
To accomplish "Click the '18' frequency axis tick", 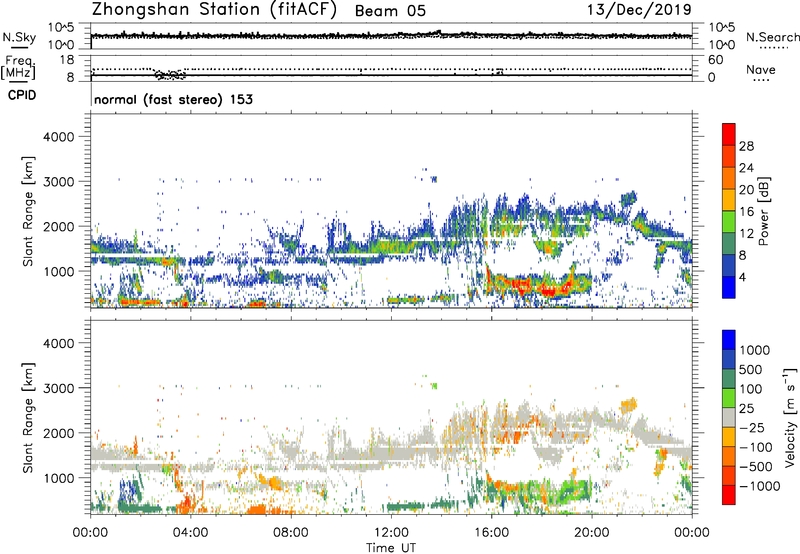I will [67, 60].
